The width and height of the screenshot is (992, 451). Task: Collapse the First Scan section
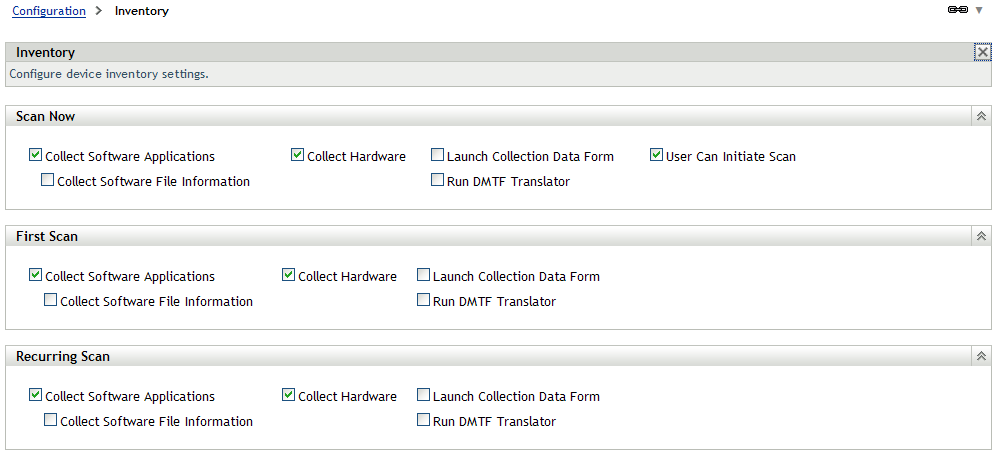[981, 237]
